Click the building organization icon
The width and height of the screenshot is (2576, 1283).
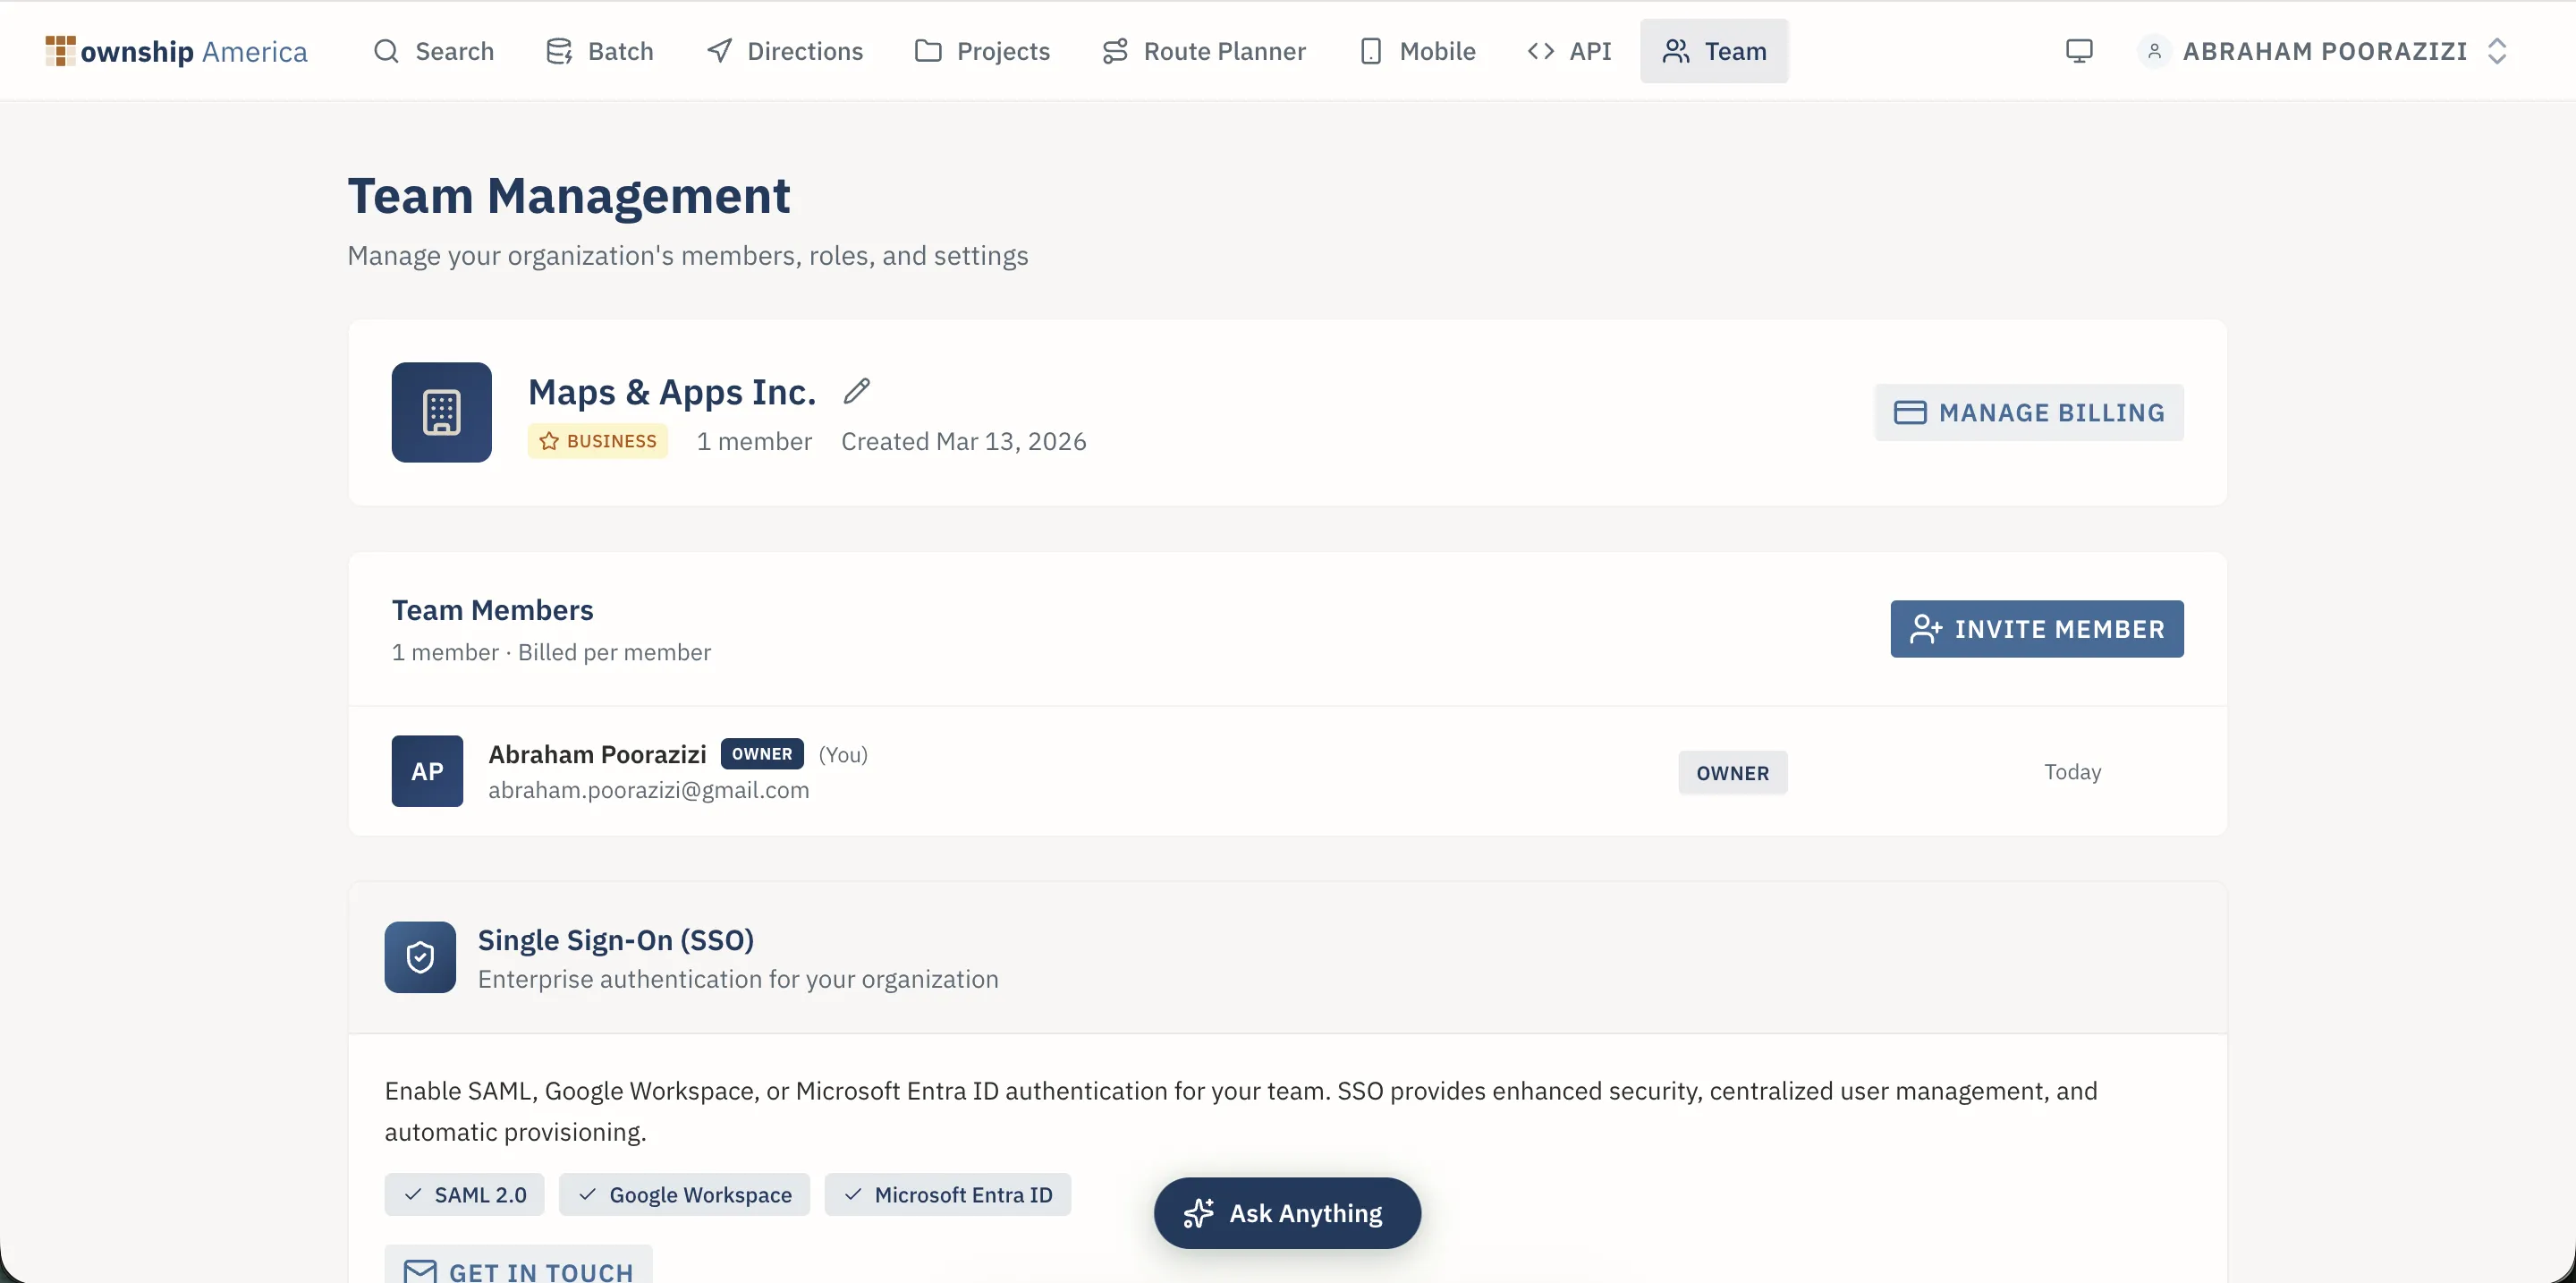pyautogui.click(x=441, y=412)
